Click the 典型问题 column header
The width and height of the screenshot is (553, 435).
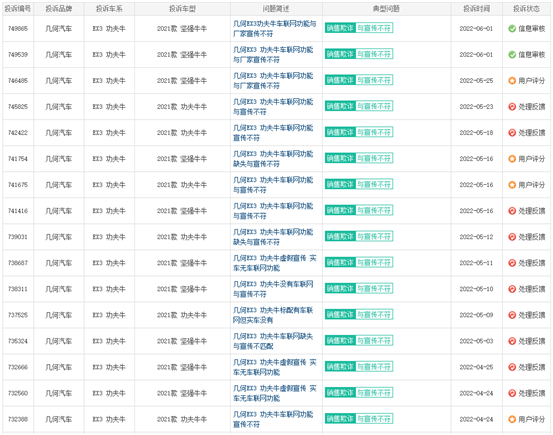point(386,9)
